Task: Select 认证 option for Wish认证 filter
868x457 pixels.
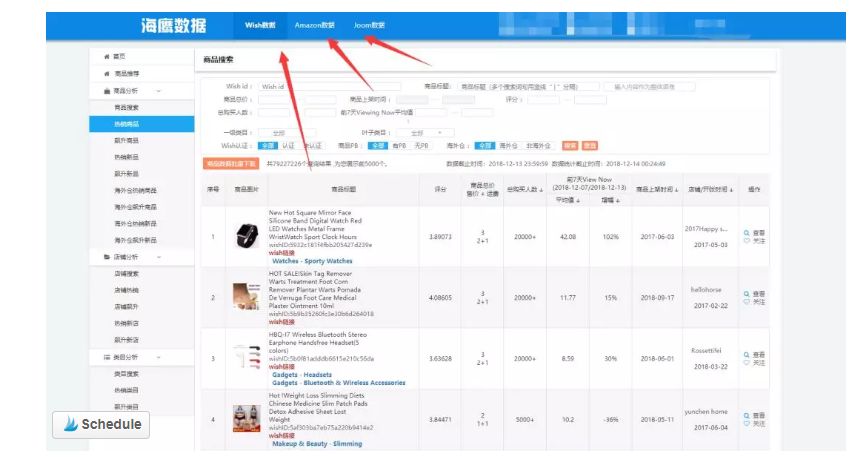Action: (x=288, y=146)
